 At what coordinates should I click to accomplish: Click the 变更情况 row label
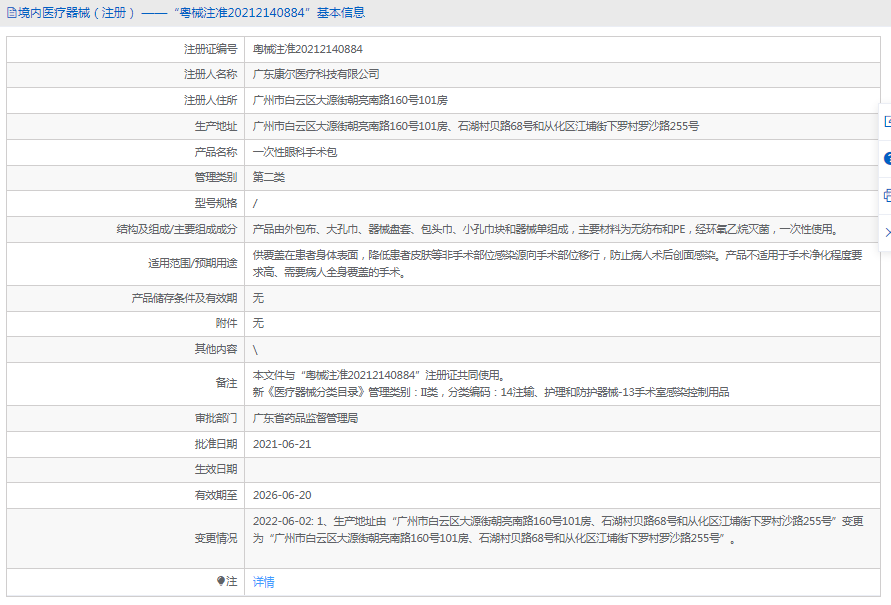click(216, 538)
